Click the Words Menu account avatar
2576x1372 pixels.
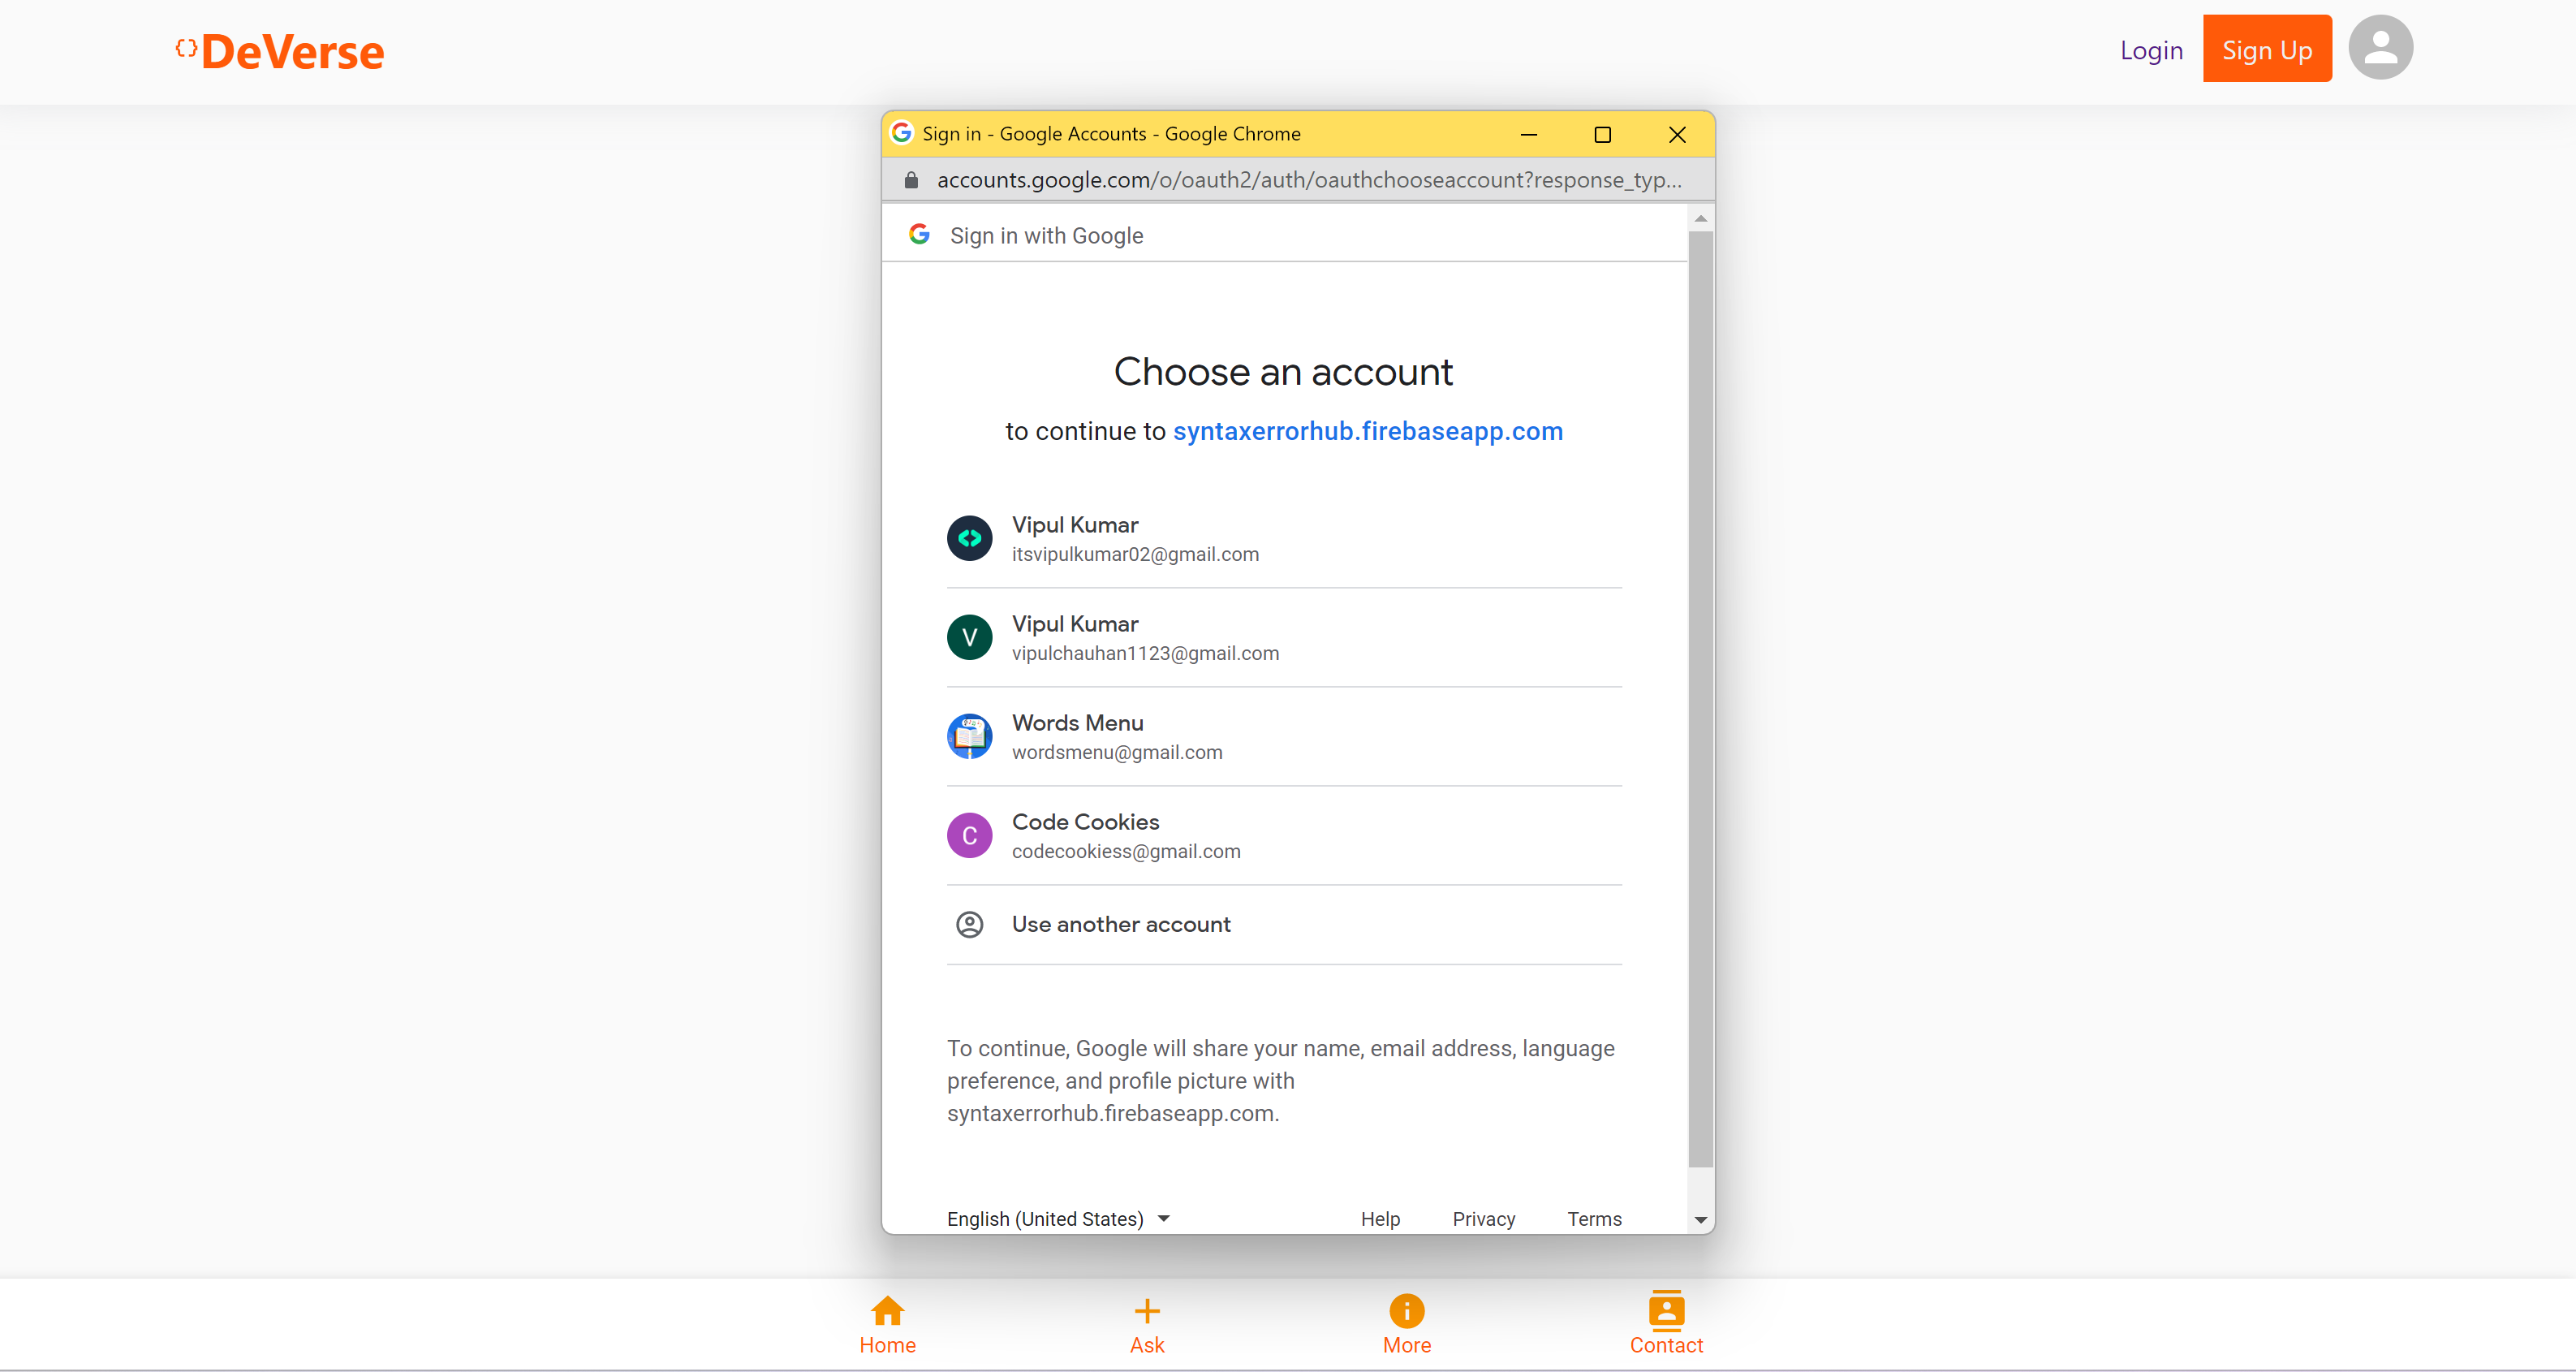pos(969,736)
